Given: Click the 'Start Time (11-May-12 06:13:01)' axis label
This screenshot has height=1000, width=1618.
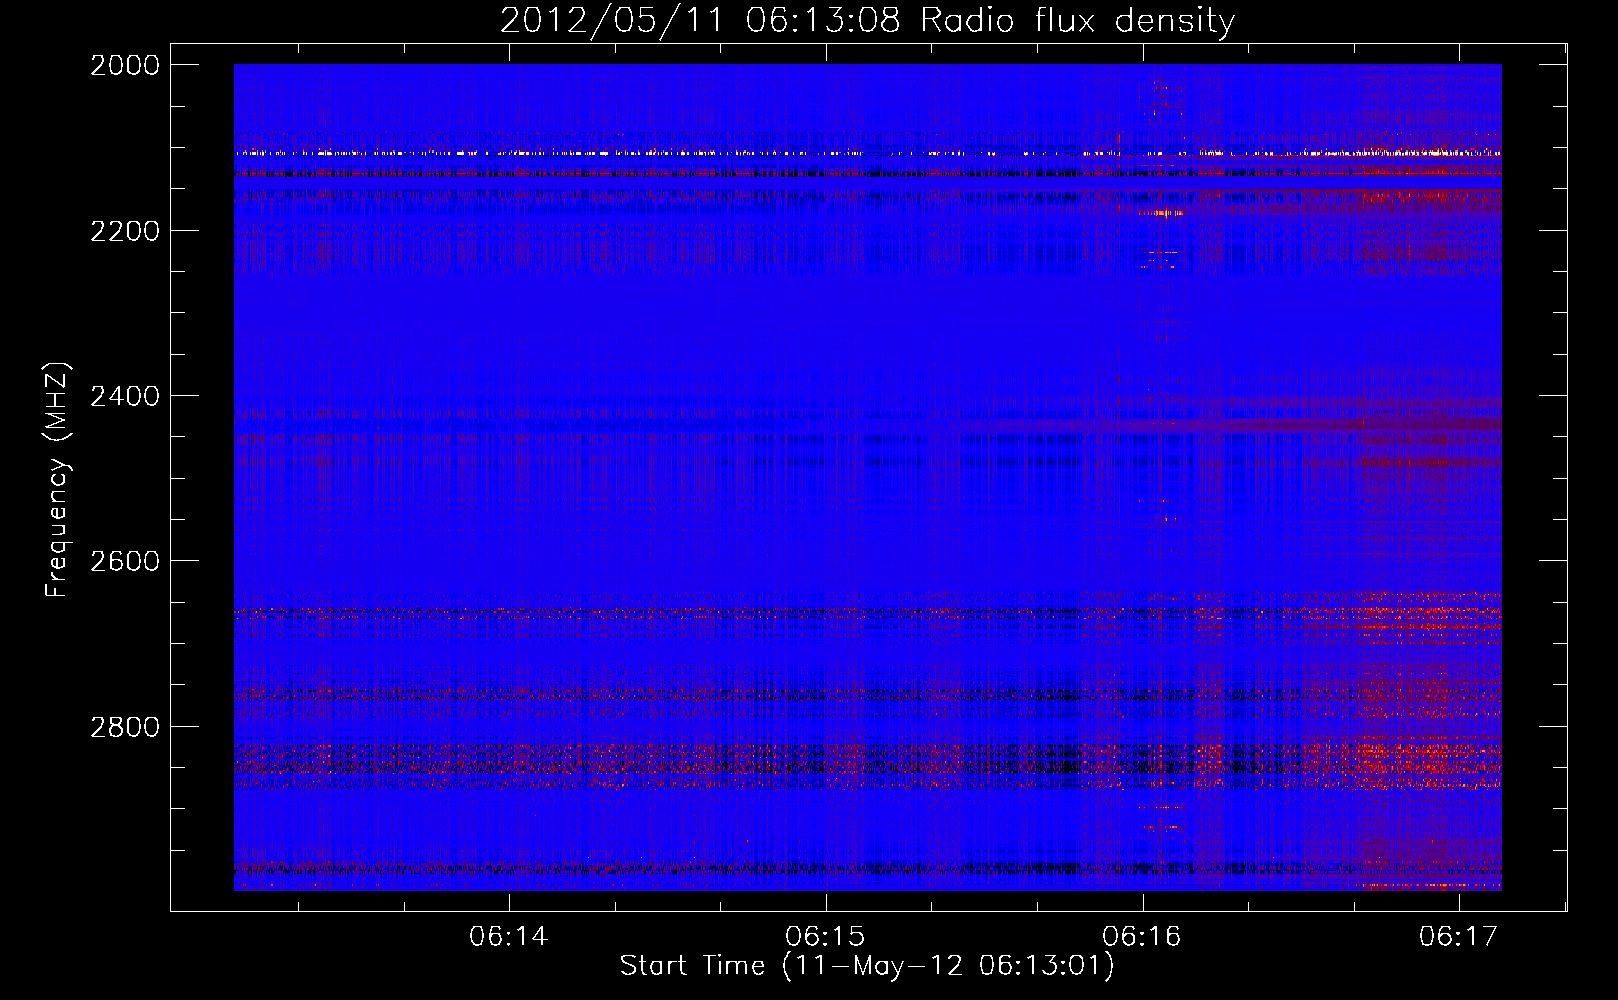Looking at the screenshot, I should (867, 967).
